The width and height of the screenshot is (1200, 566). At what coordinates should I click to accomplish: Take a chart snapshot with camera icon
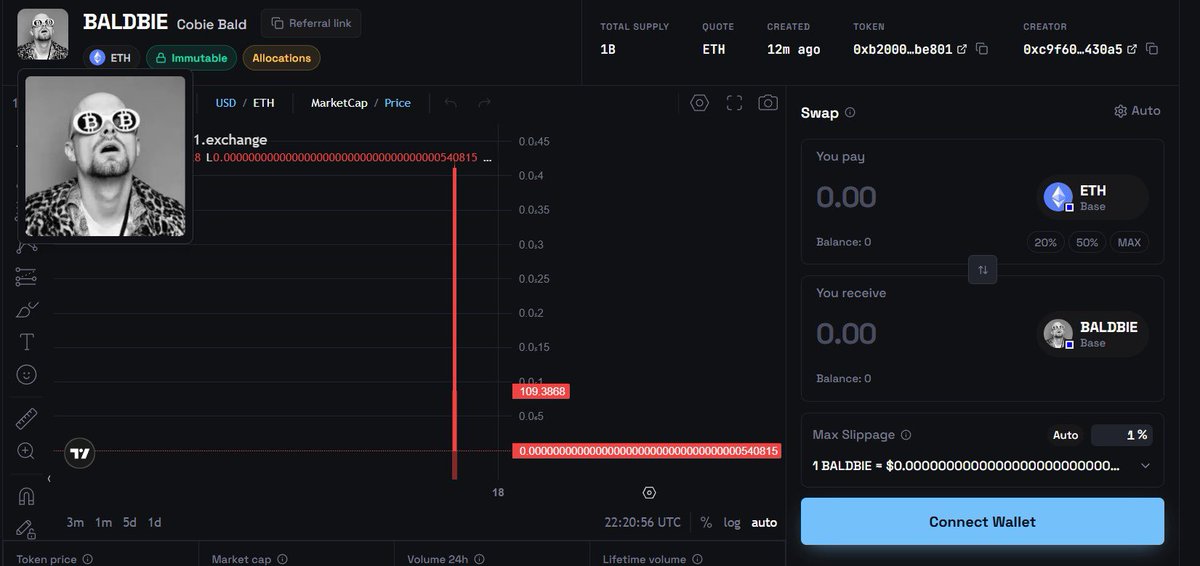click(768, 103)
